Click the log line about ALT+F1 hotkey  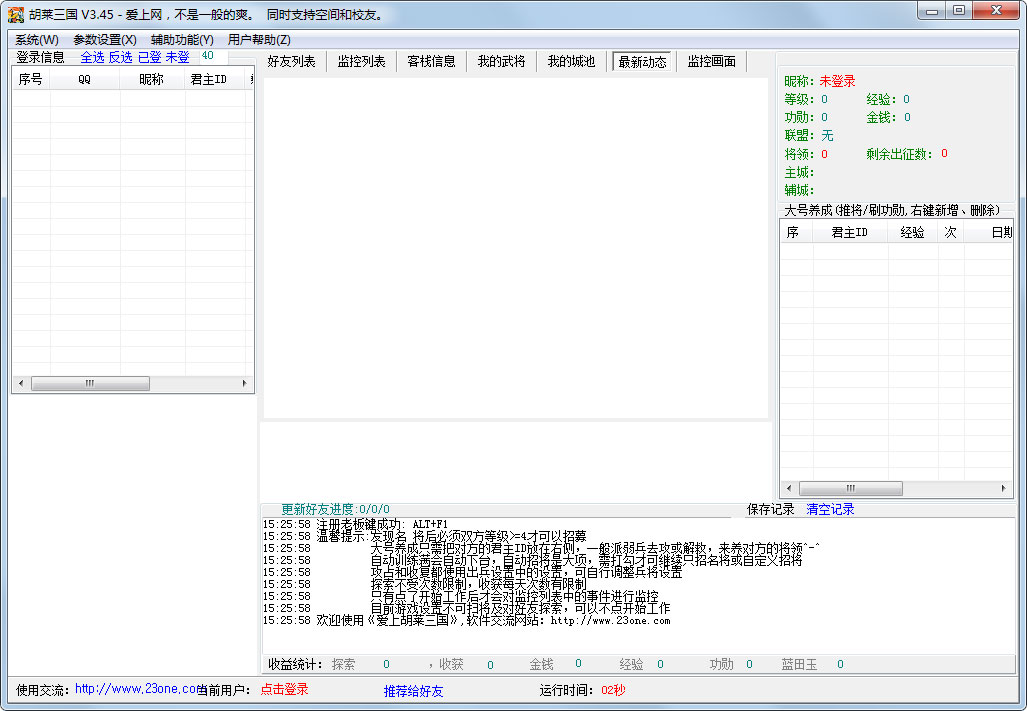pyautogui.click(x=355, y=524)
